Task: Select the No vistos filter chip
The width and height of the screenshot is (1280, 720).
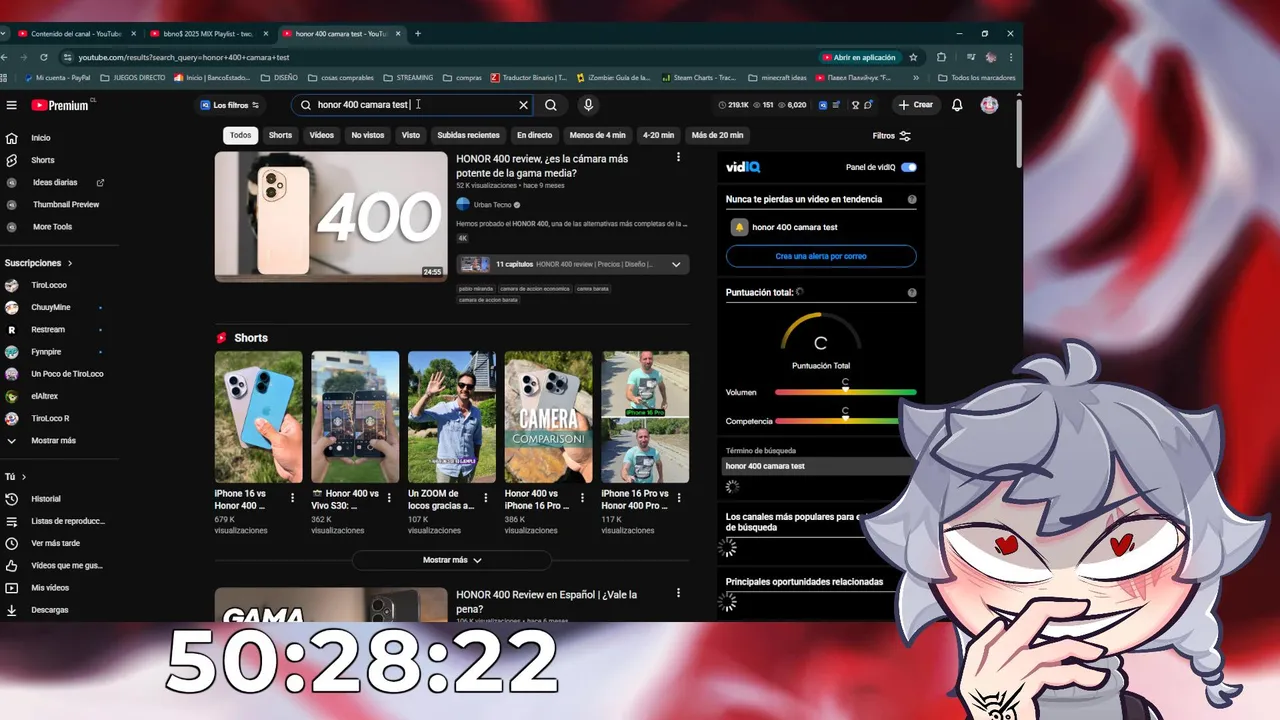Action: 368,135
